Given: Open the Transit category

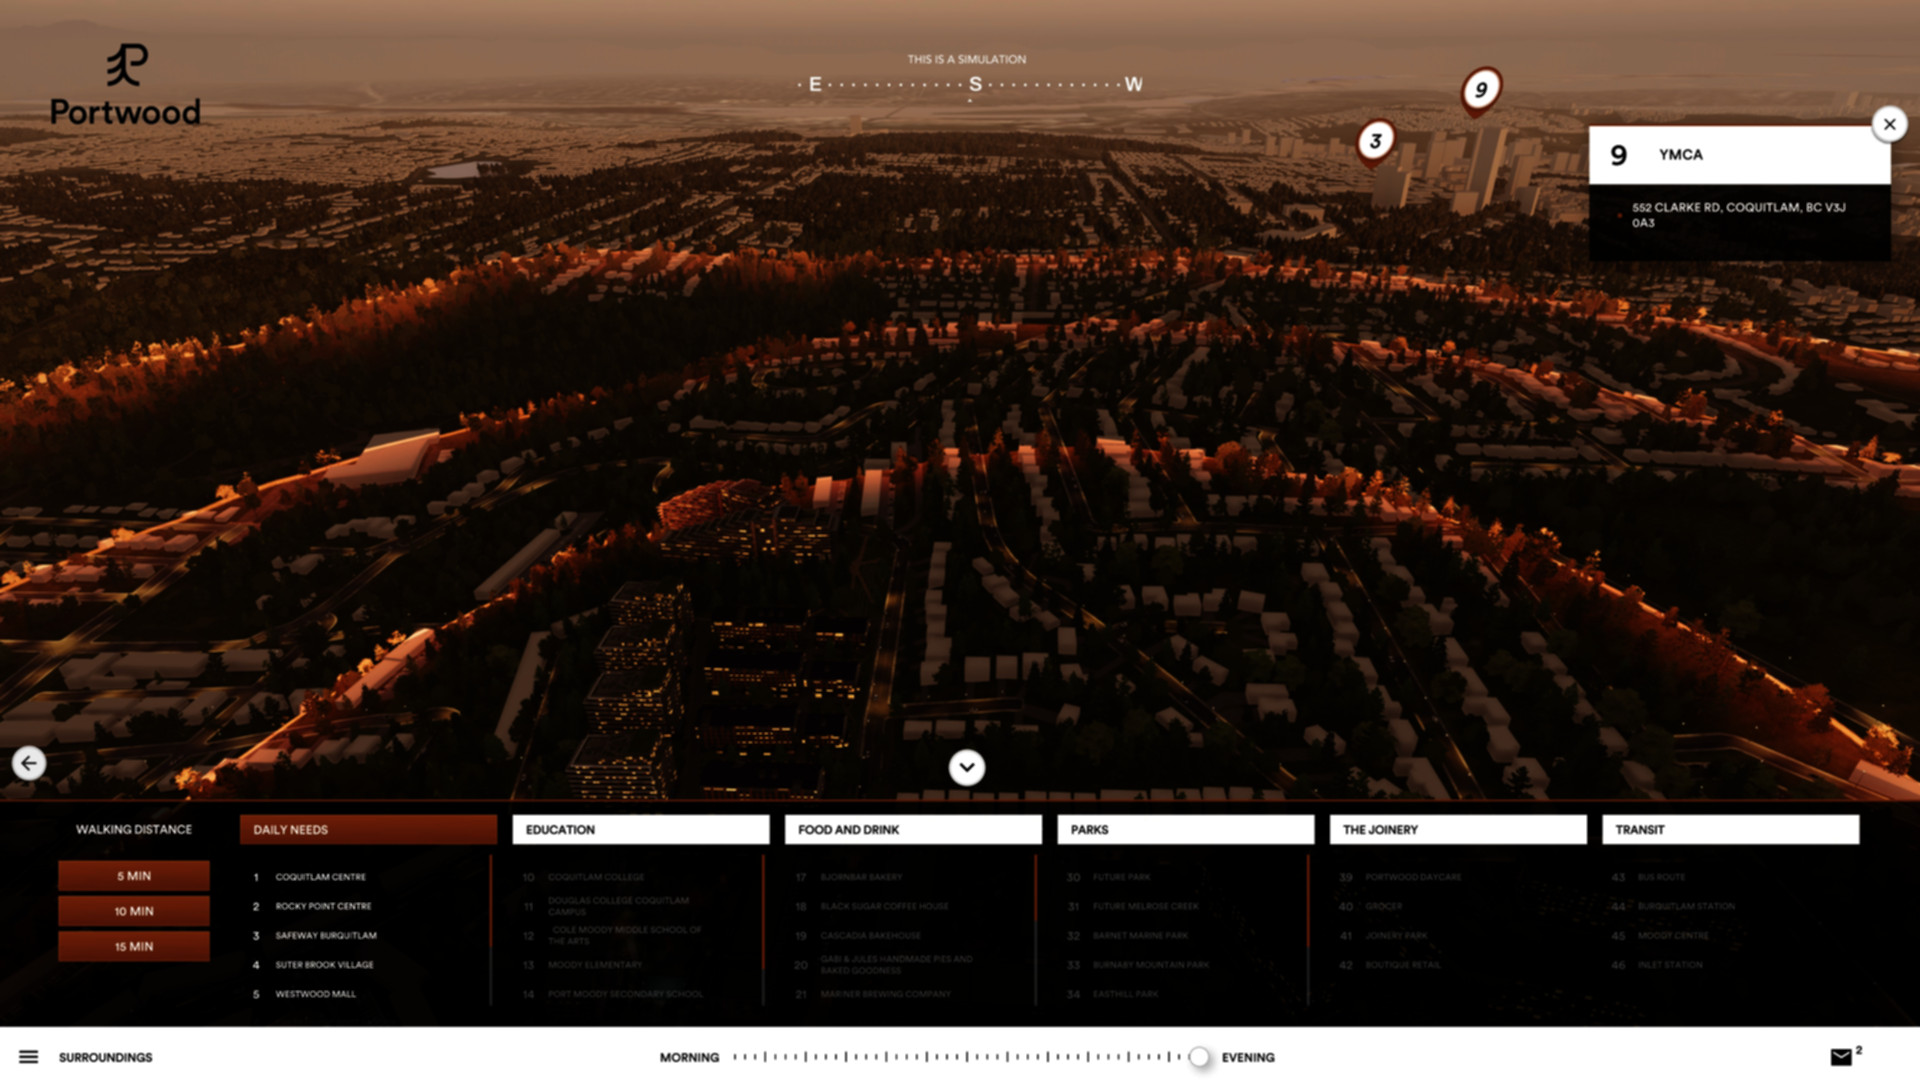Looking at the screenshot, I should [1730, 829].
